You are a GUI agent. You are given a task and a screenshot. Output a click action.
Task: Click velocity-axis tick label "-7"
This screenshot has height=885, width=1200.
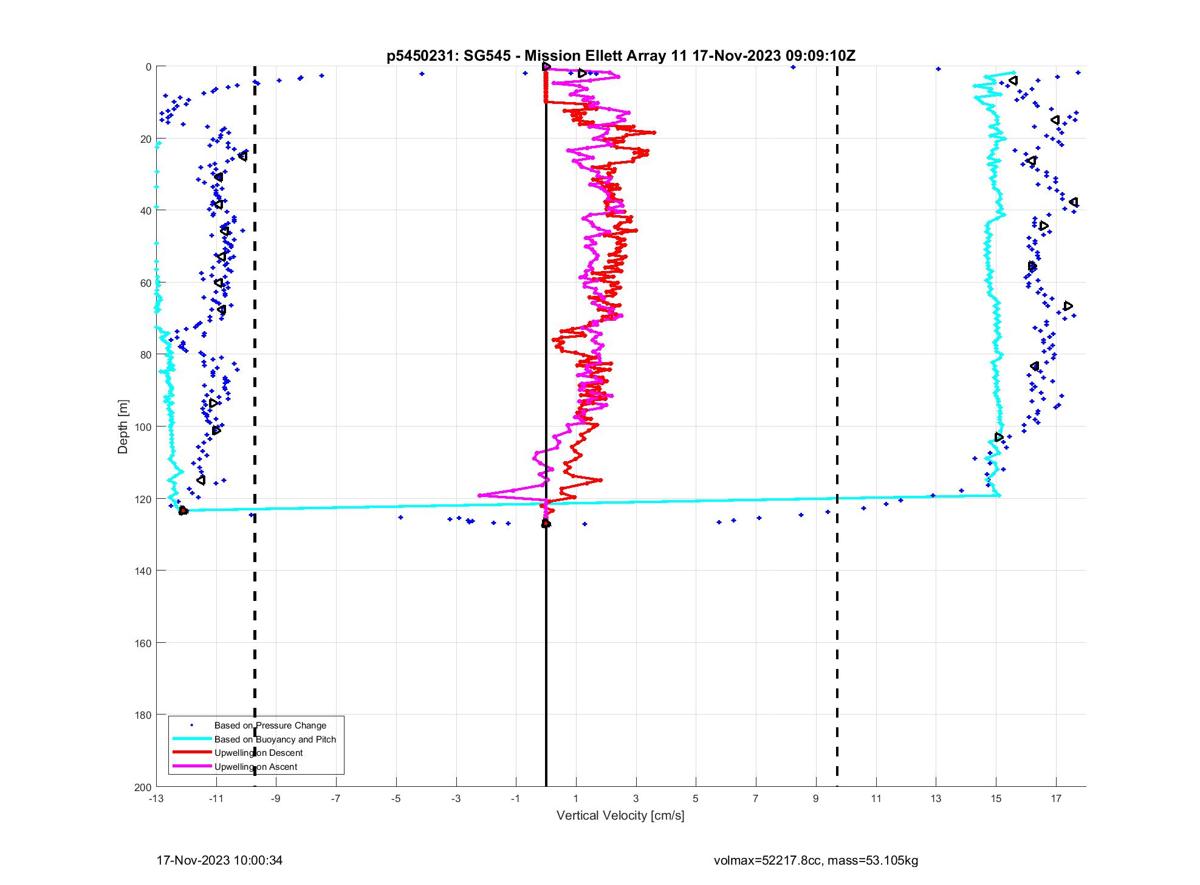tap(336, 799)
